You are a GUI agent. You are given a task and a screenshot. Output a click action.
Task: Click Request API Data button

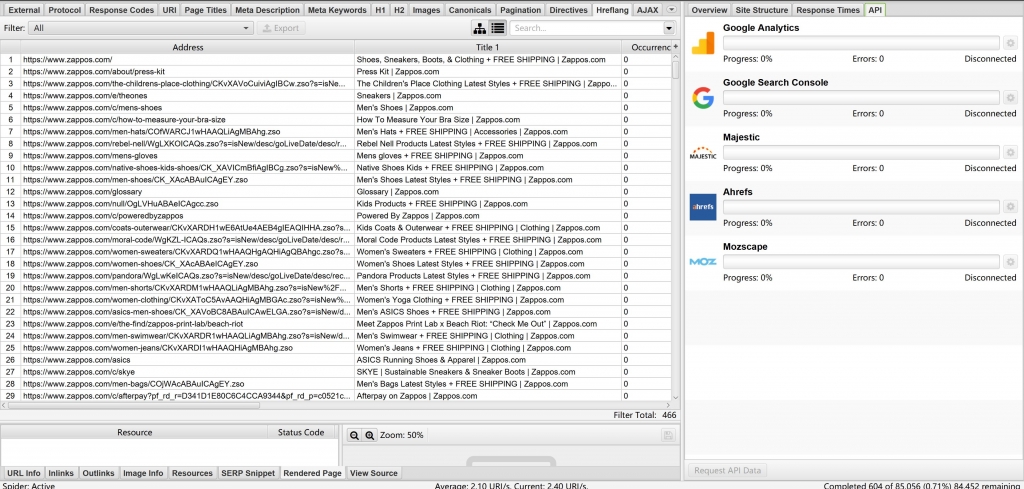(729, 470)
